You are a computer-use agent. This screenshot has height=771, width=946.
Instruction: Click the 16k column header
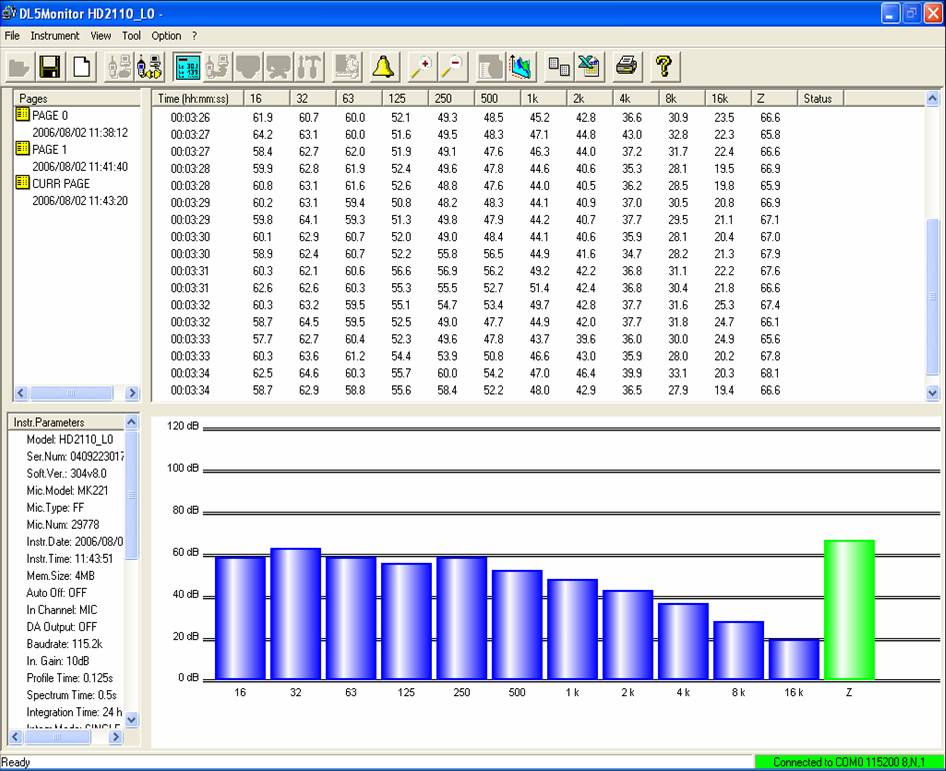tap(728, 98)
